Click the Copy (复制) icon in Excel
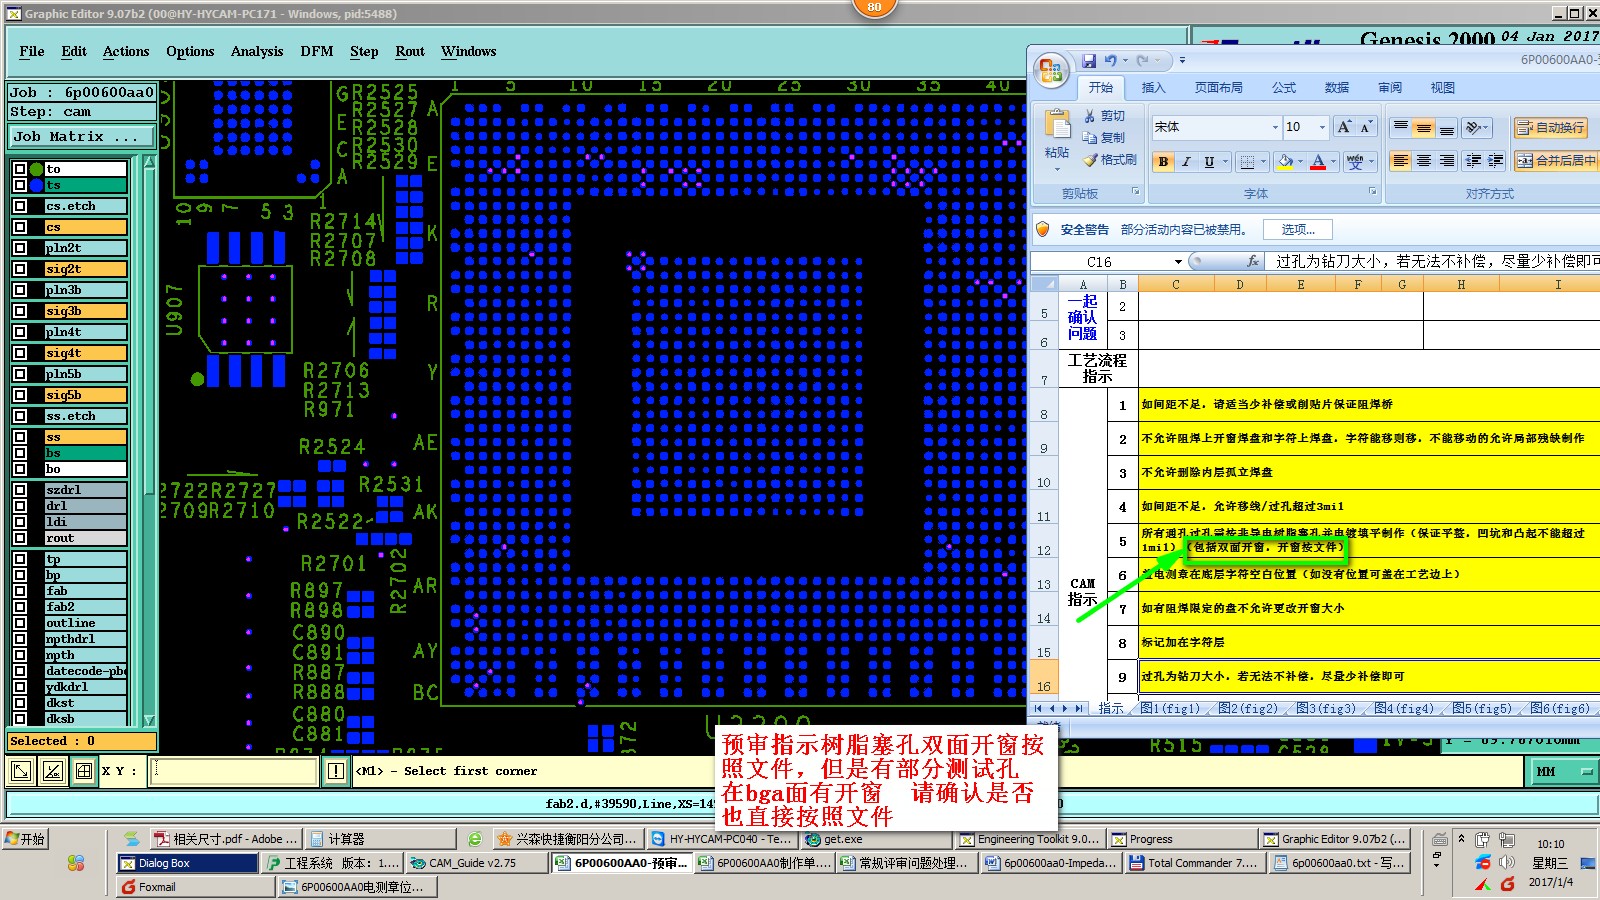 click(1090, 137)
